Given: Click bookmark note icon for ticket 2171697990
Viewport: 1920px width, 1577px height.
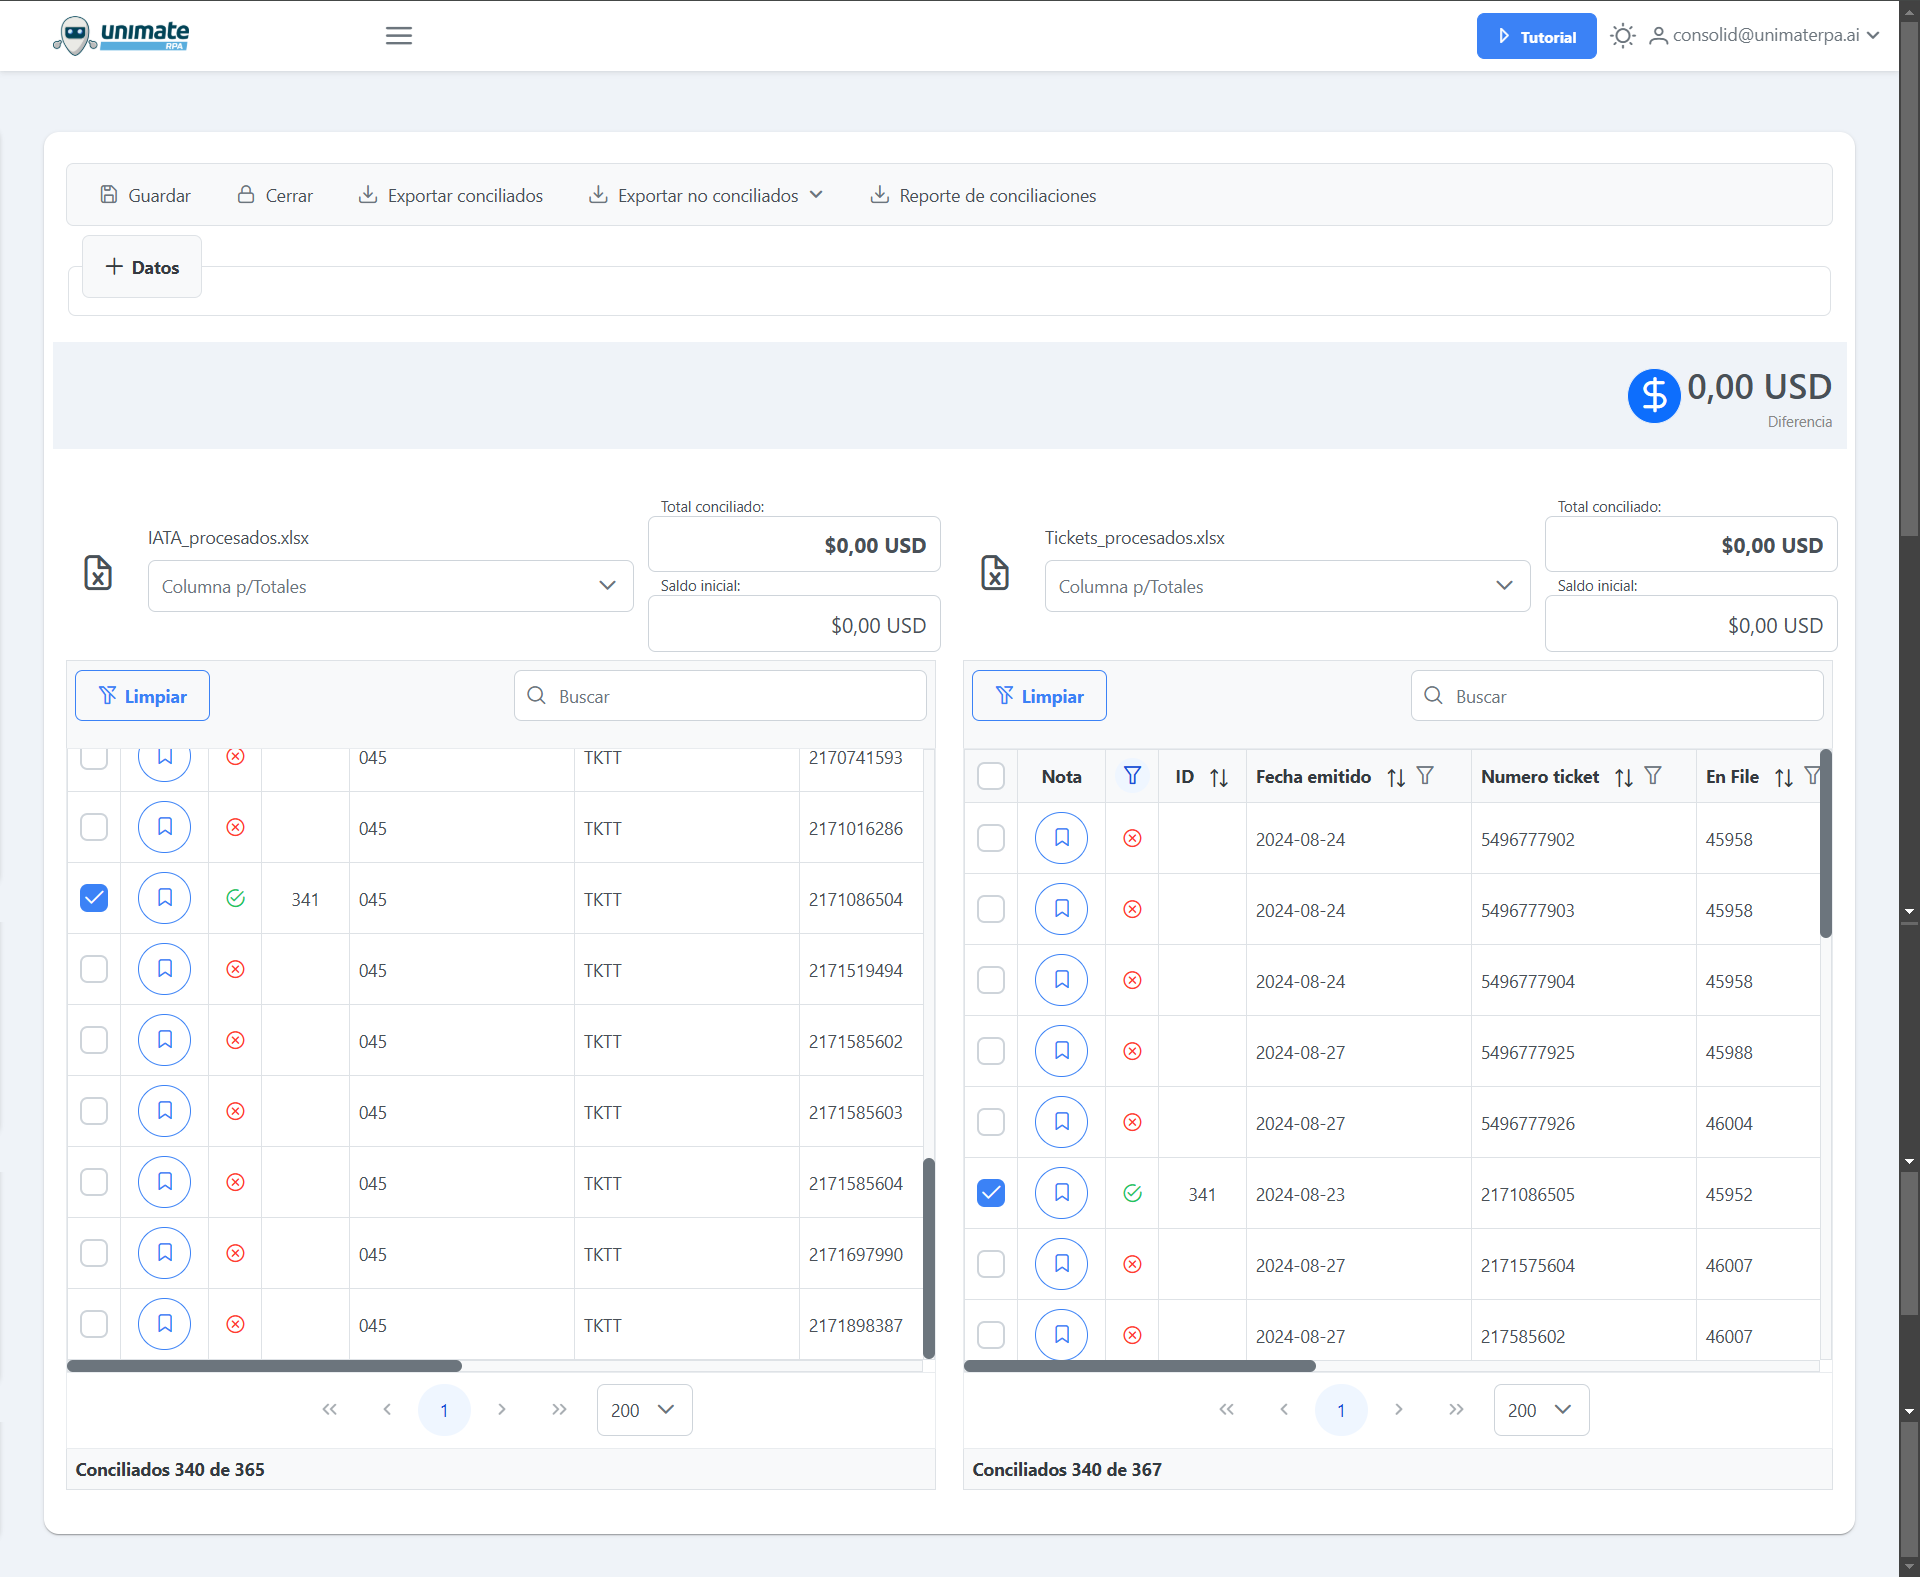Looking at the screenshot, I should (x=165, y=1253).
